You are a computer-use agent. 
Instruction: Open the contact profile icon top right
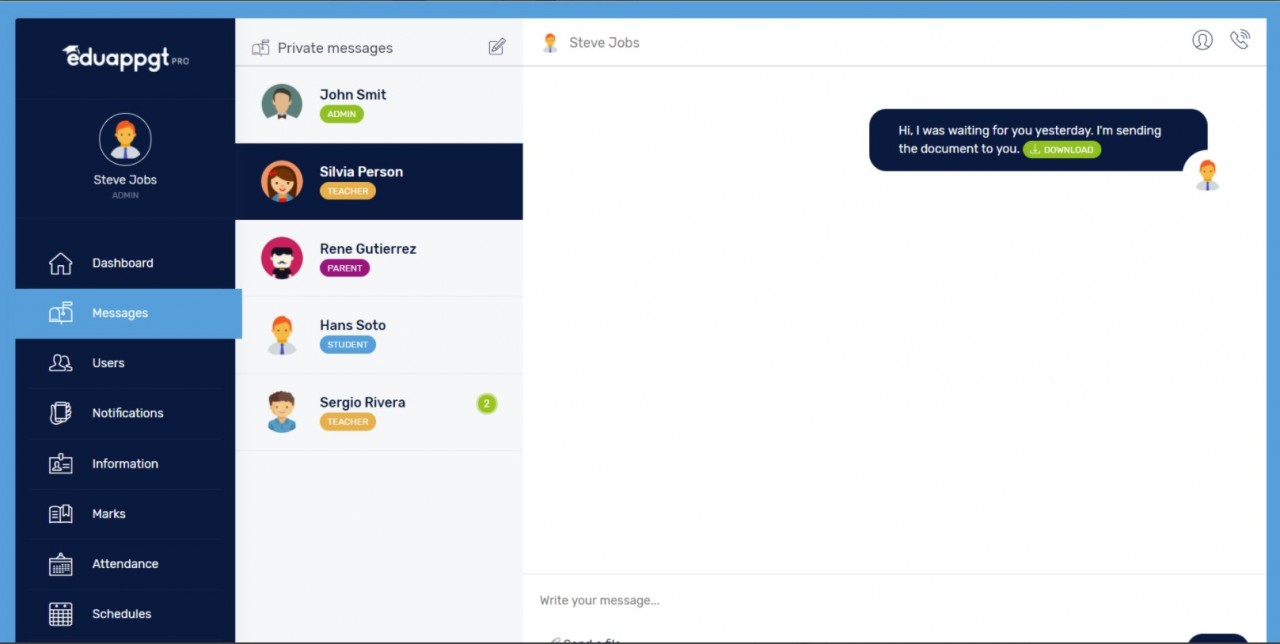(1203, 40)
